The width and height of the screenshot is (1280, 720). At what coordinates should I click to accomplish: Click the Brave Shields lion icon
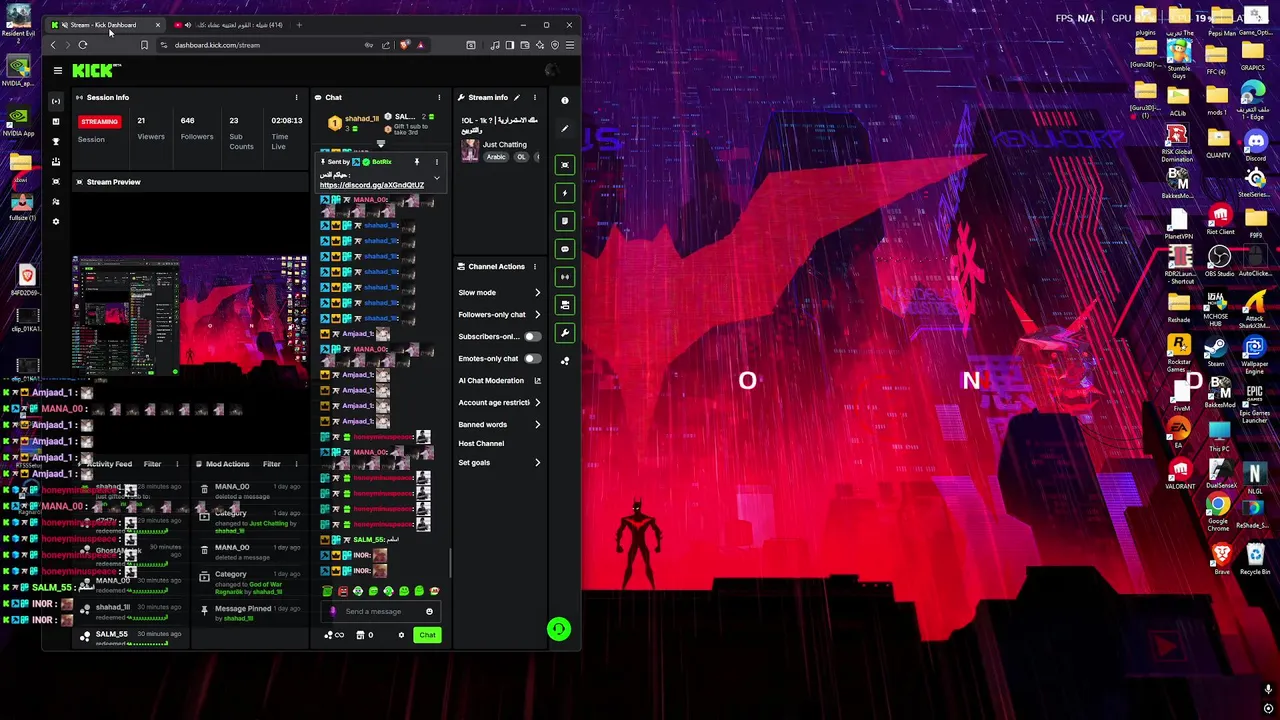tap(404, 45)
